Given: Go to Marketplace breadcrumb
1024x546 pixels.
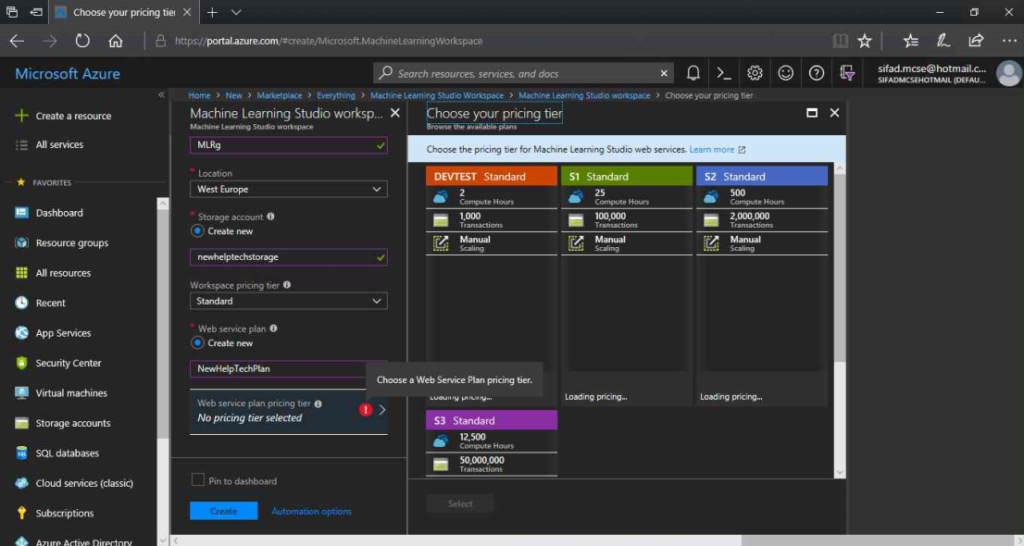Looking at the screenshot, I should click(x=279, y=95).
